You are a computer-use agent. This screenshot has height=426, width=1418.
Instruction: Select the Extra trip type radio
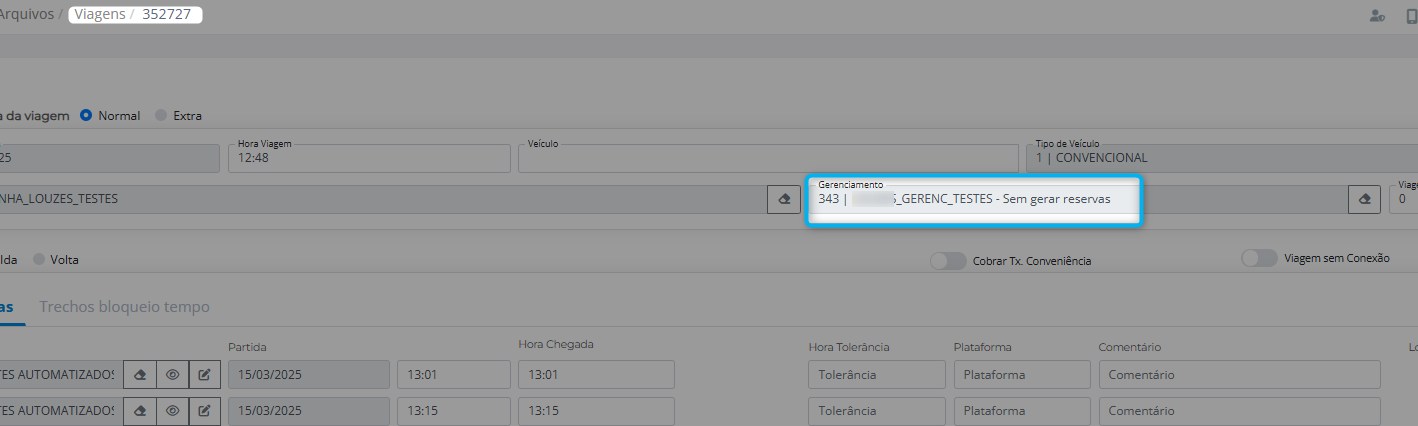[161, 115]
